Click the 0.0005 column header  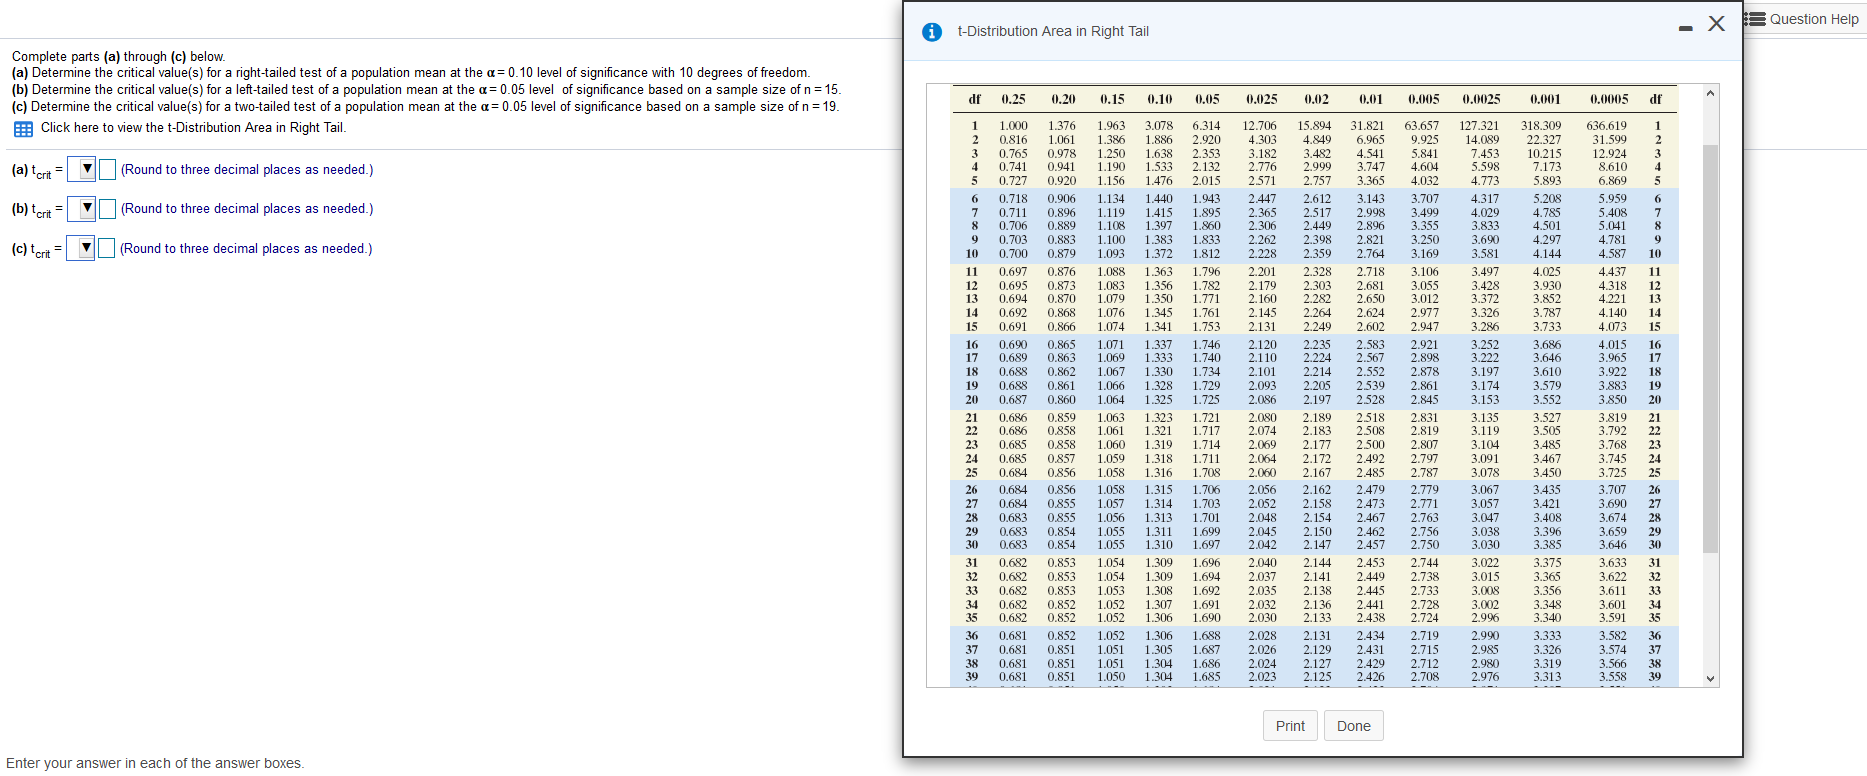[1609, 99]
